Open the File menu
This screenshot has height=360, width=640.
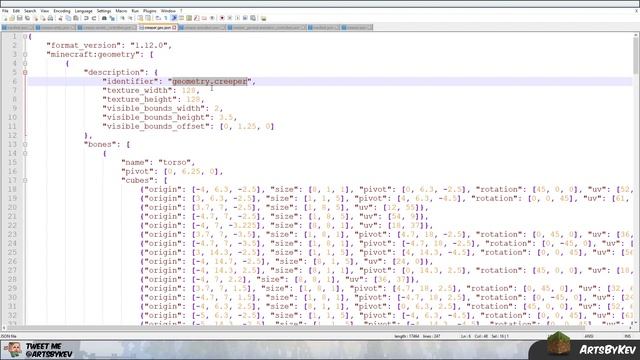coord(5,11)
